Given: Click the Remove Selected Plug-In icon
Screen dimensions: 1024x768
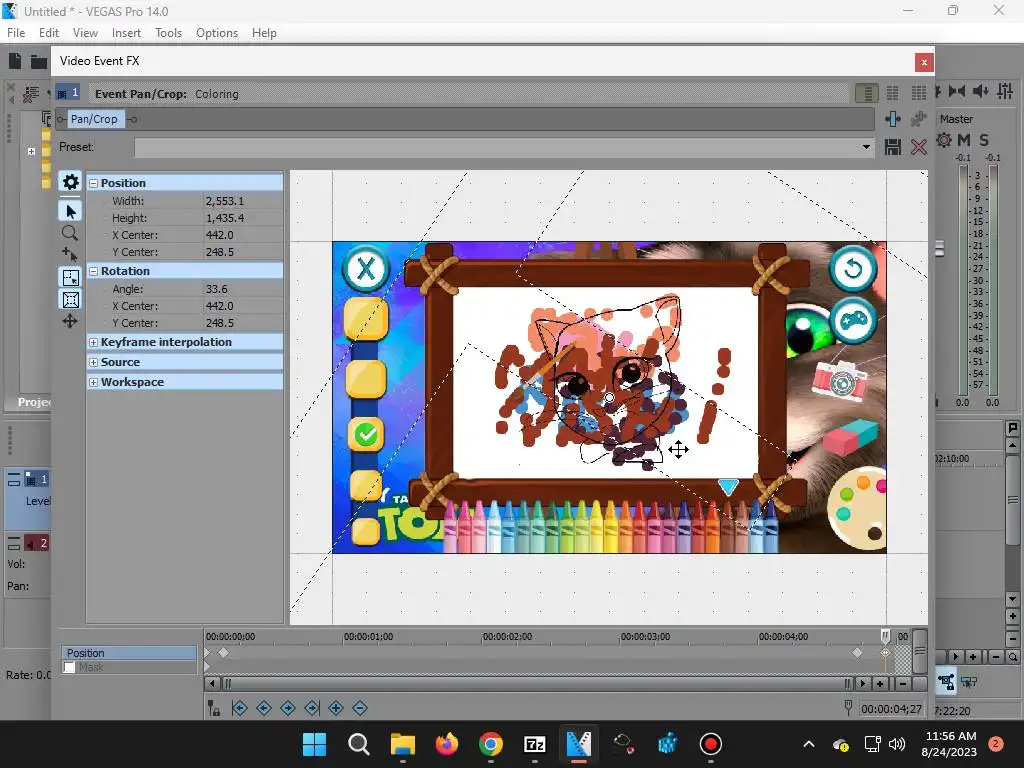Looking at the screenshot, I should (x=919, y=119).
